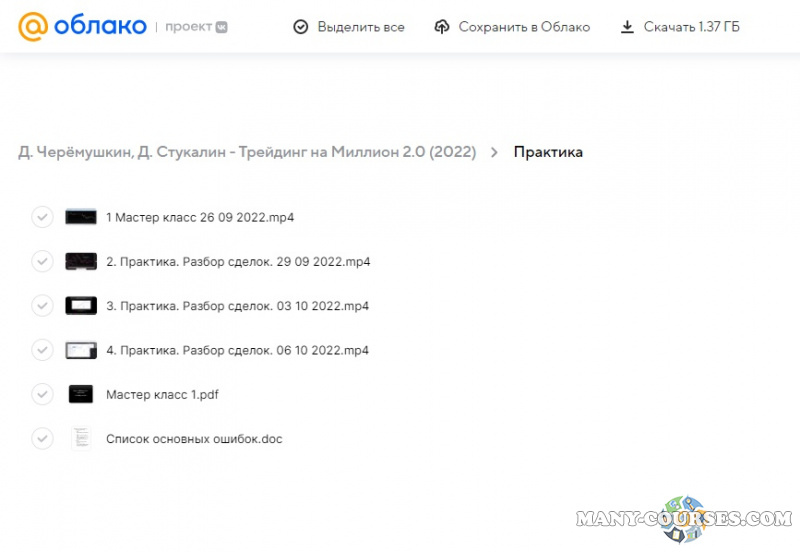
Task: Select checkbox for 3. Практика 03 10 2022.mp4
Action: click(x=42, y=305)
